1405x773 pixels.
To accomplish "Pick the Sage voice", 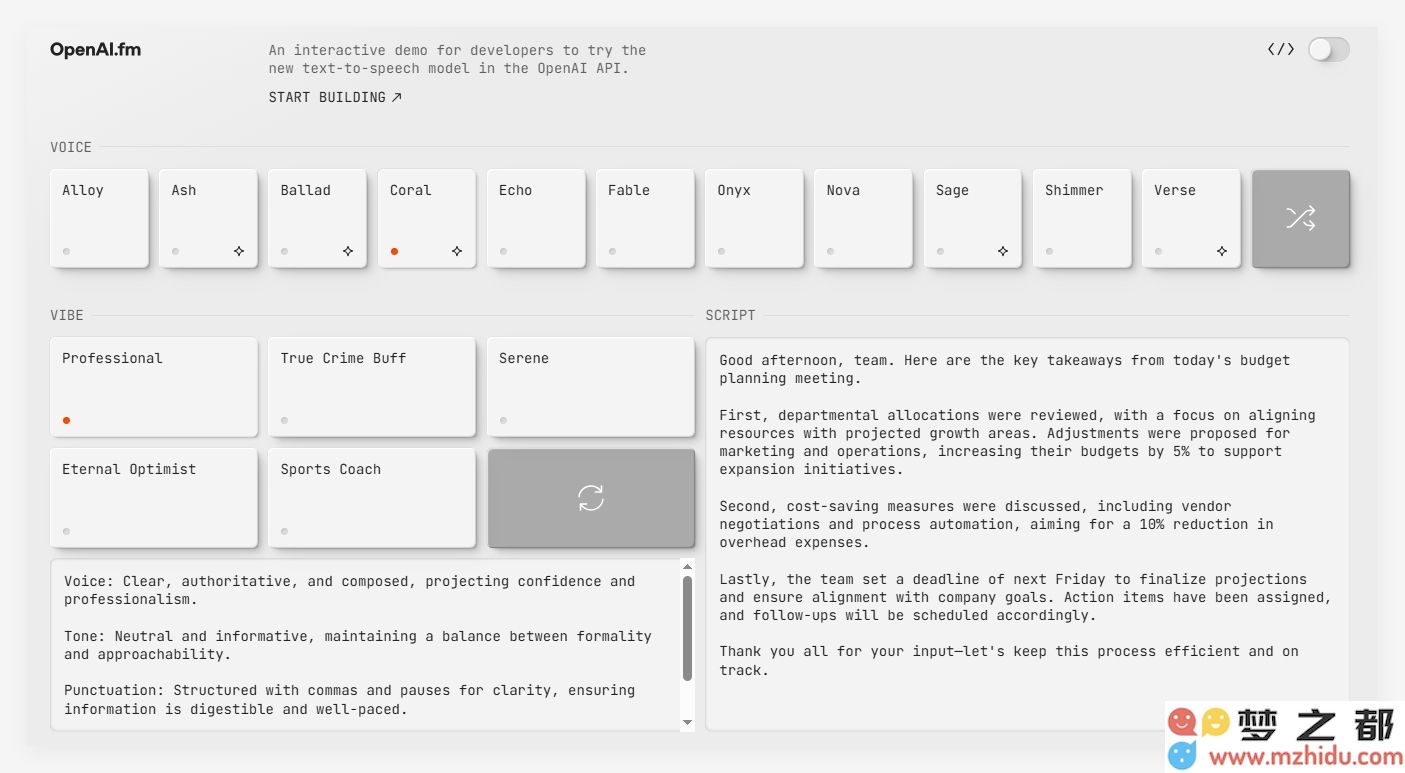I will pyautogui.click(x=972, y=218).
